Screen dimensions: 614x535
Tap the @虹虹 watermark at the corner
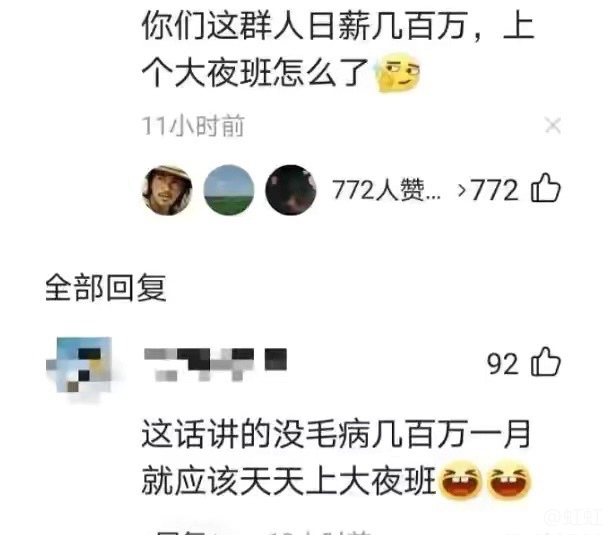click(x=573, y=517)
